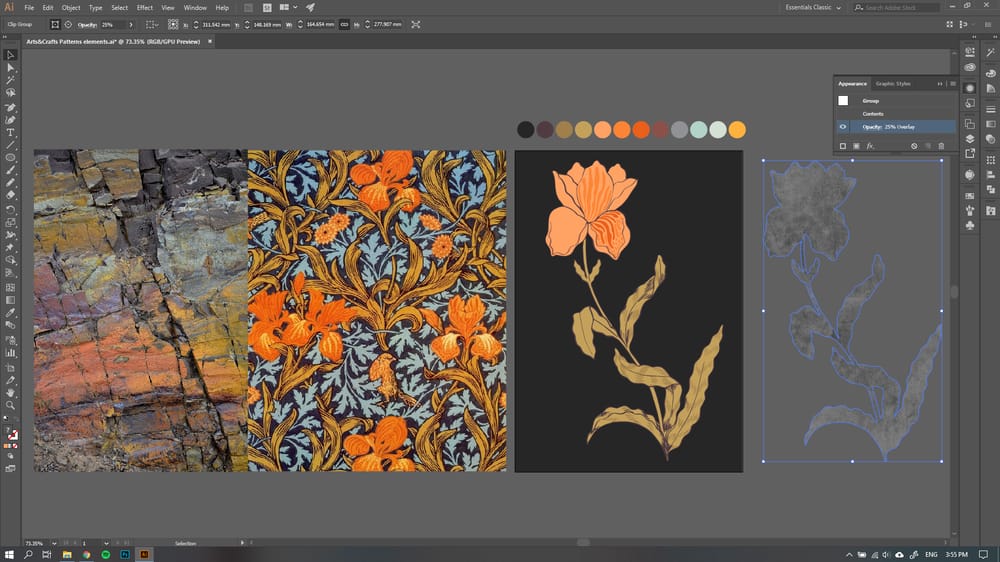Select the Eraser tool
1000x562 pixels.
[x=10, y=195]
